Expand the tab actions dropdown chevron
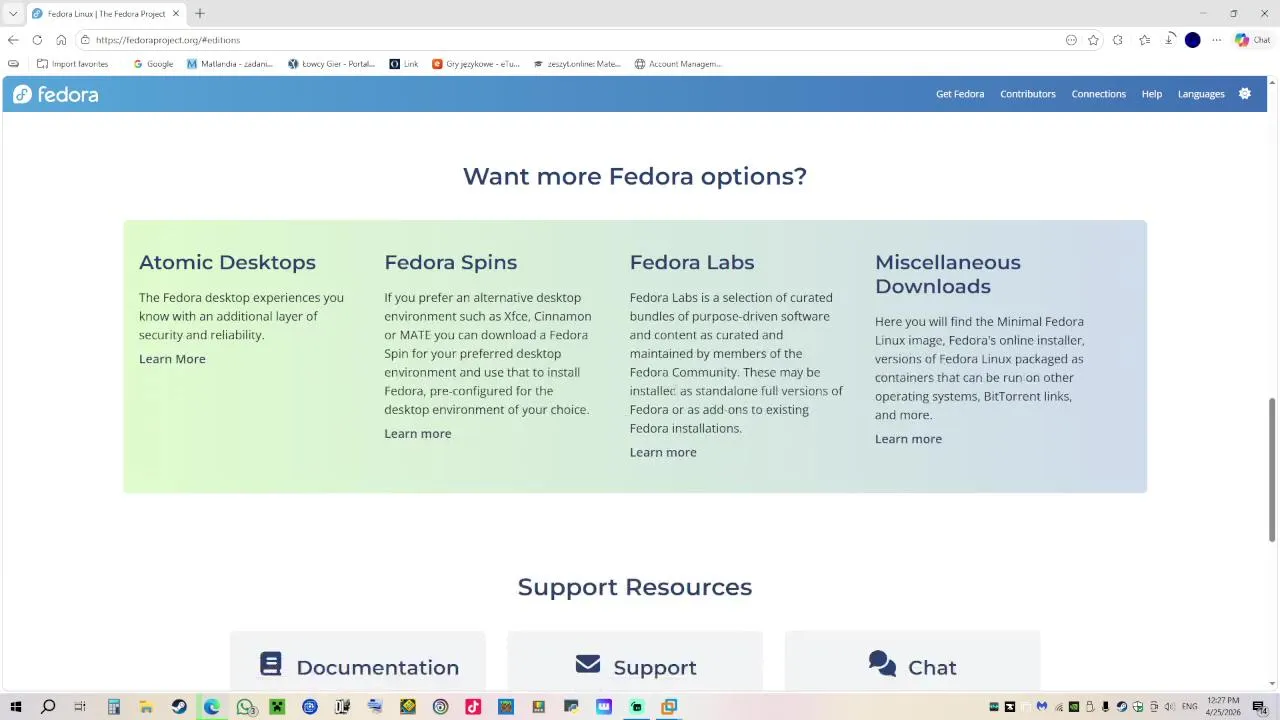The width and height of the screenshot is (1280, 720). (x=13, y=14)
